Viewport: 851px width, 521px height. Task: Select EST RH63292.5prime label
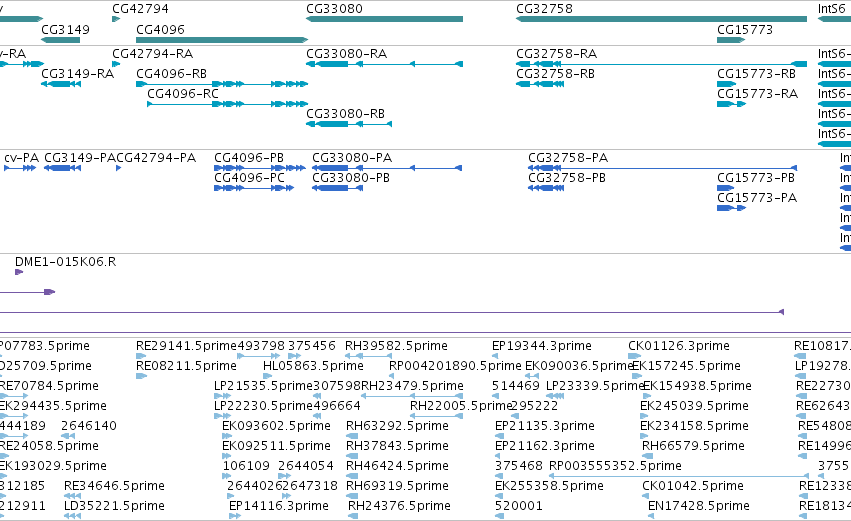coord(397,426)
